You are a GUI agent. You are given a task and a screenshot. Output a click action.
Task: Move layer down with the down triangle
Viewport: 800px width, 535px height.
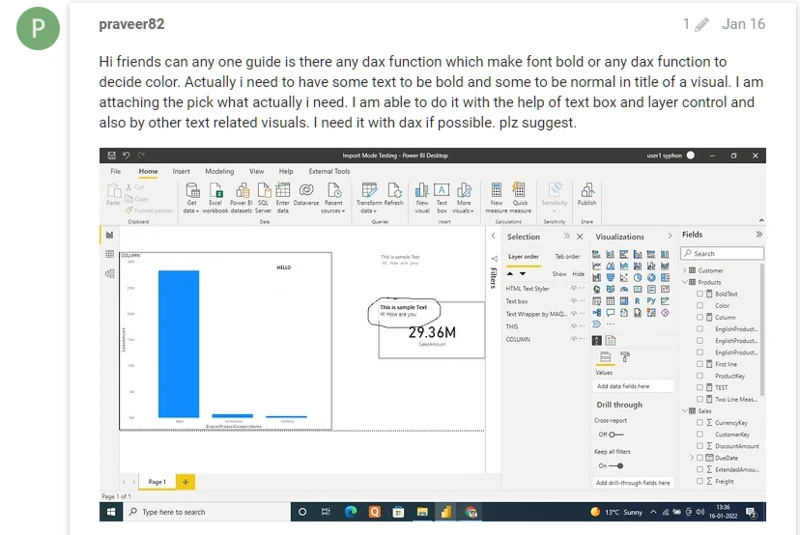pos(522,274)
